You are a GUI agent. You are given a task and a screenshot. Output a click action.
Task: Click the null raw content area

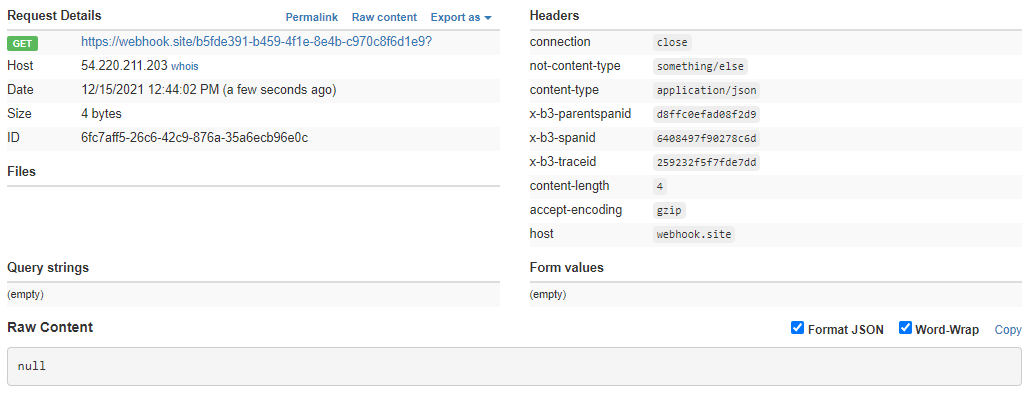(x=515, y=366)
